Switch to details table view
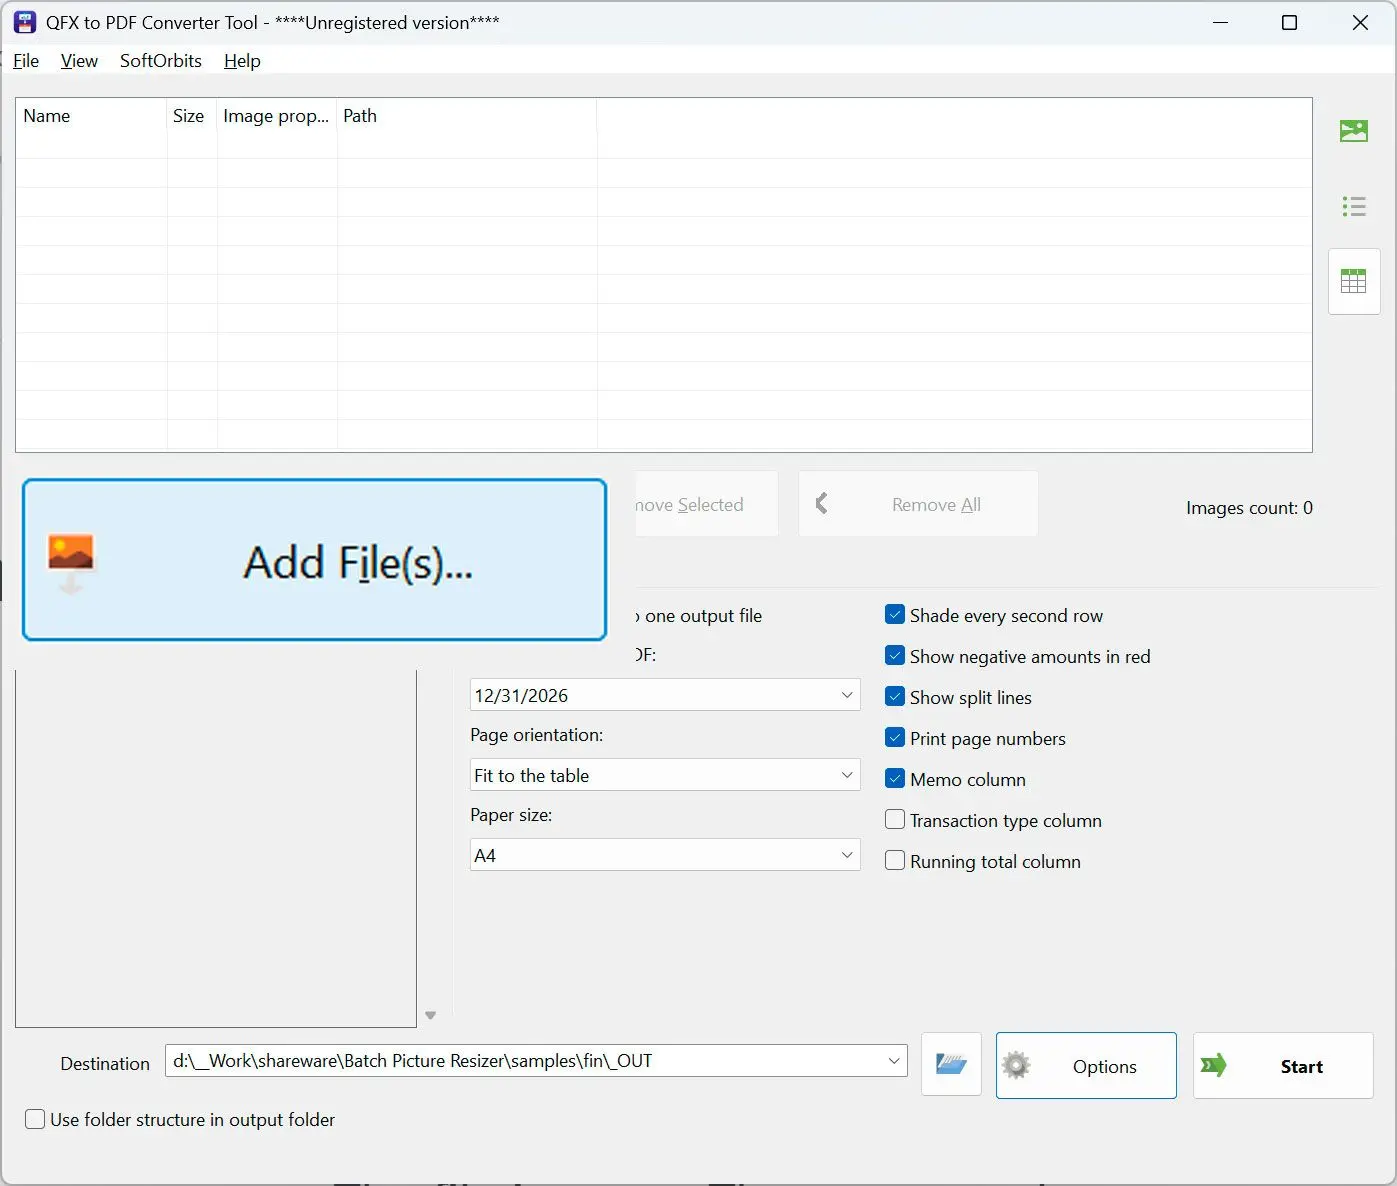The height and width of the screenshot is (1186, 1397). coord(1354,282)
